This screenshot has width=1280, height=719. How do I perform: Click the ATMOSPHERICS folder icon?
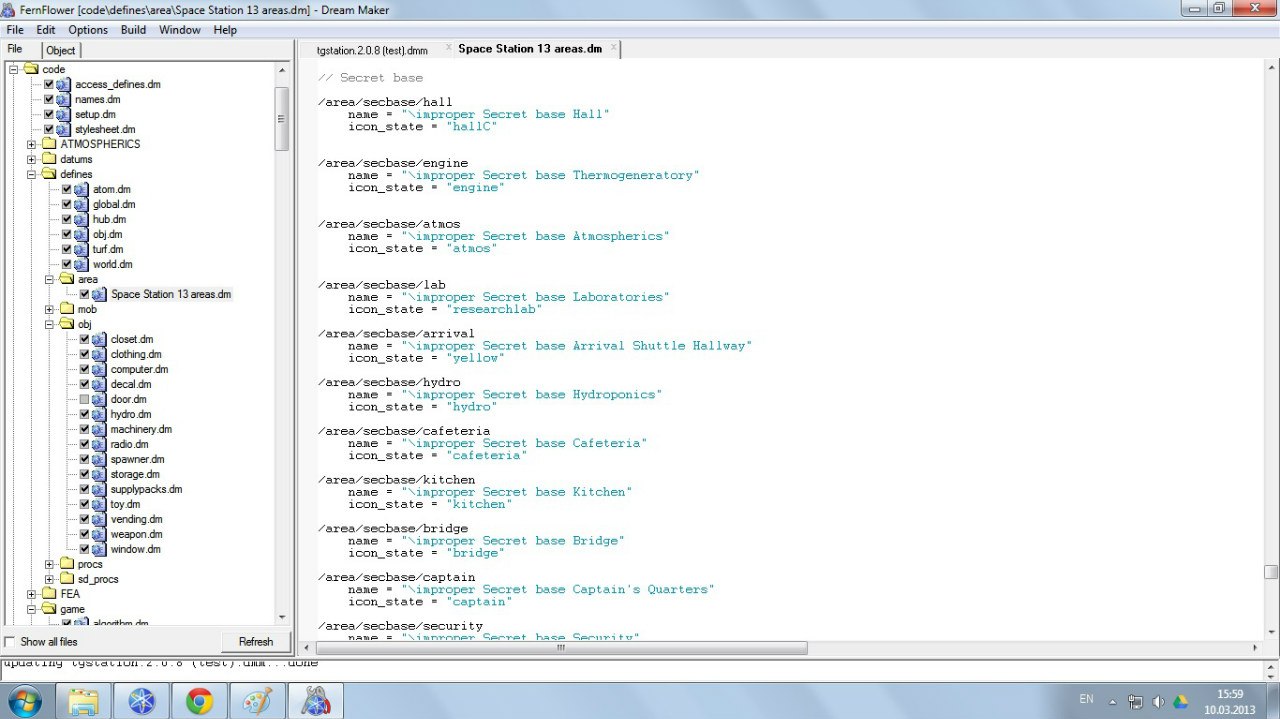pyautogui.click(x=49, y=144)
